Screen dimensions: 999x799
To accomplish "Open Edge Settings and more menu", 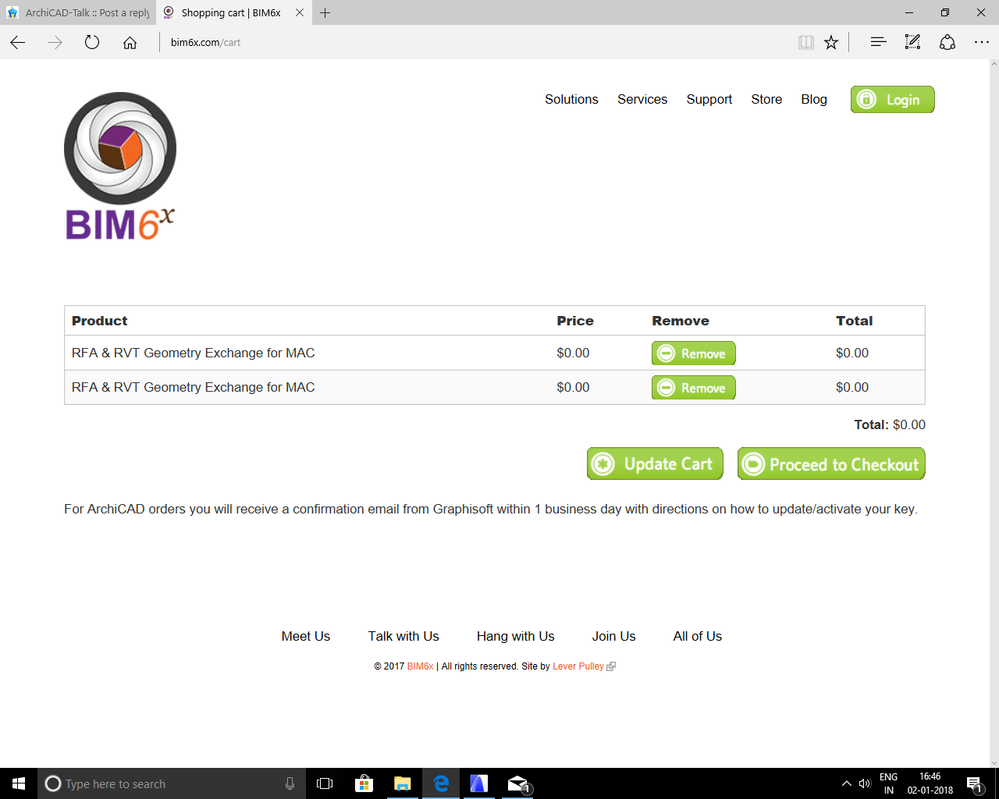I will [981, 42].
